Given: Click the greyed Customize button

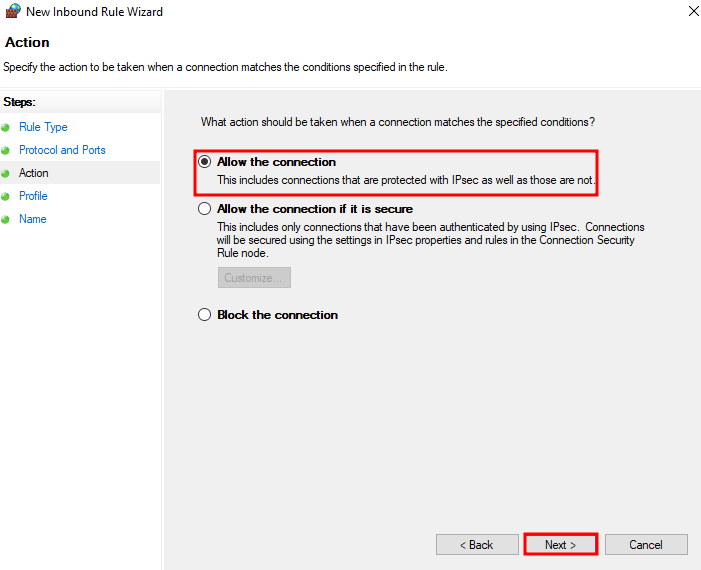Looking at the screenshot, I should [x=254, y=278].
